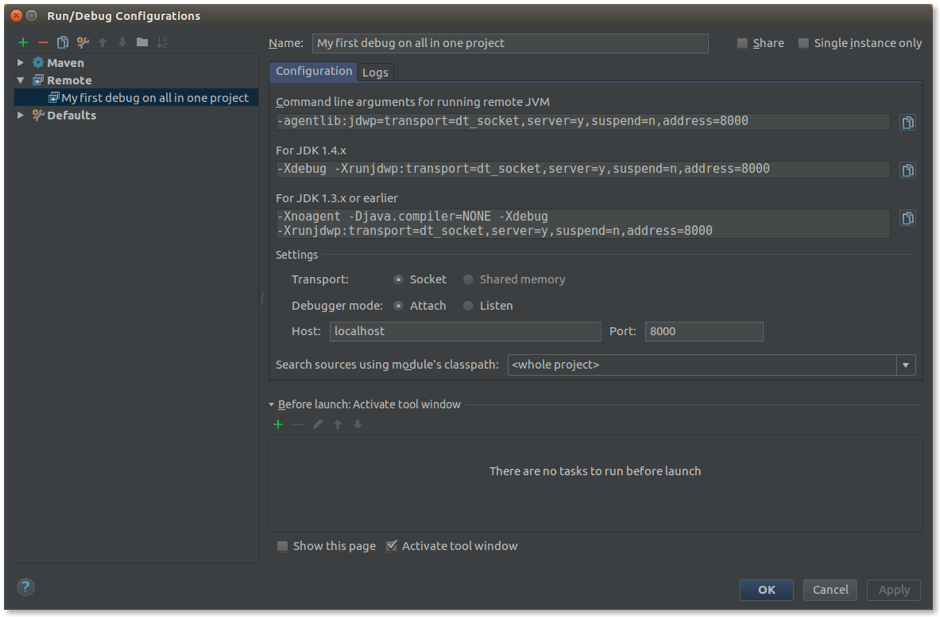The image size is (940, 617).
Task: Uncheck Activate tool window
Action: pyautogui.click(x=392, y=546)
